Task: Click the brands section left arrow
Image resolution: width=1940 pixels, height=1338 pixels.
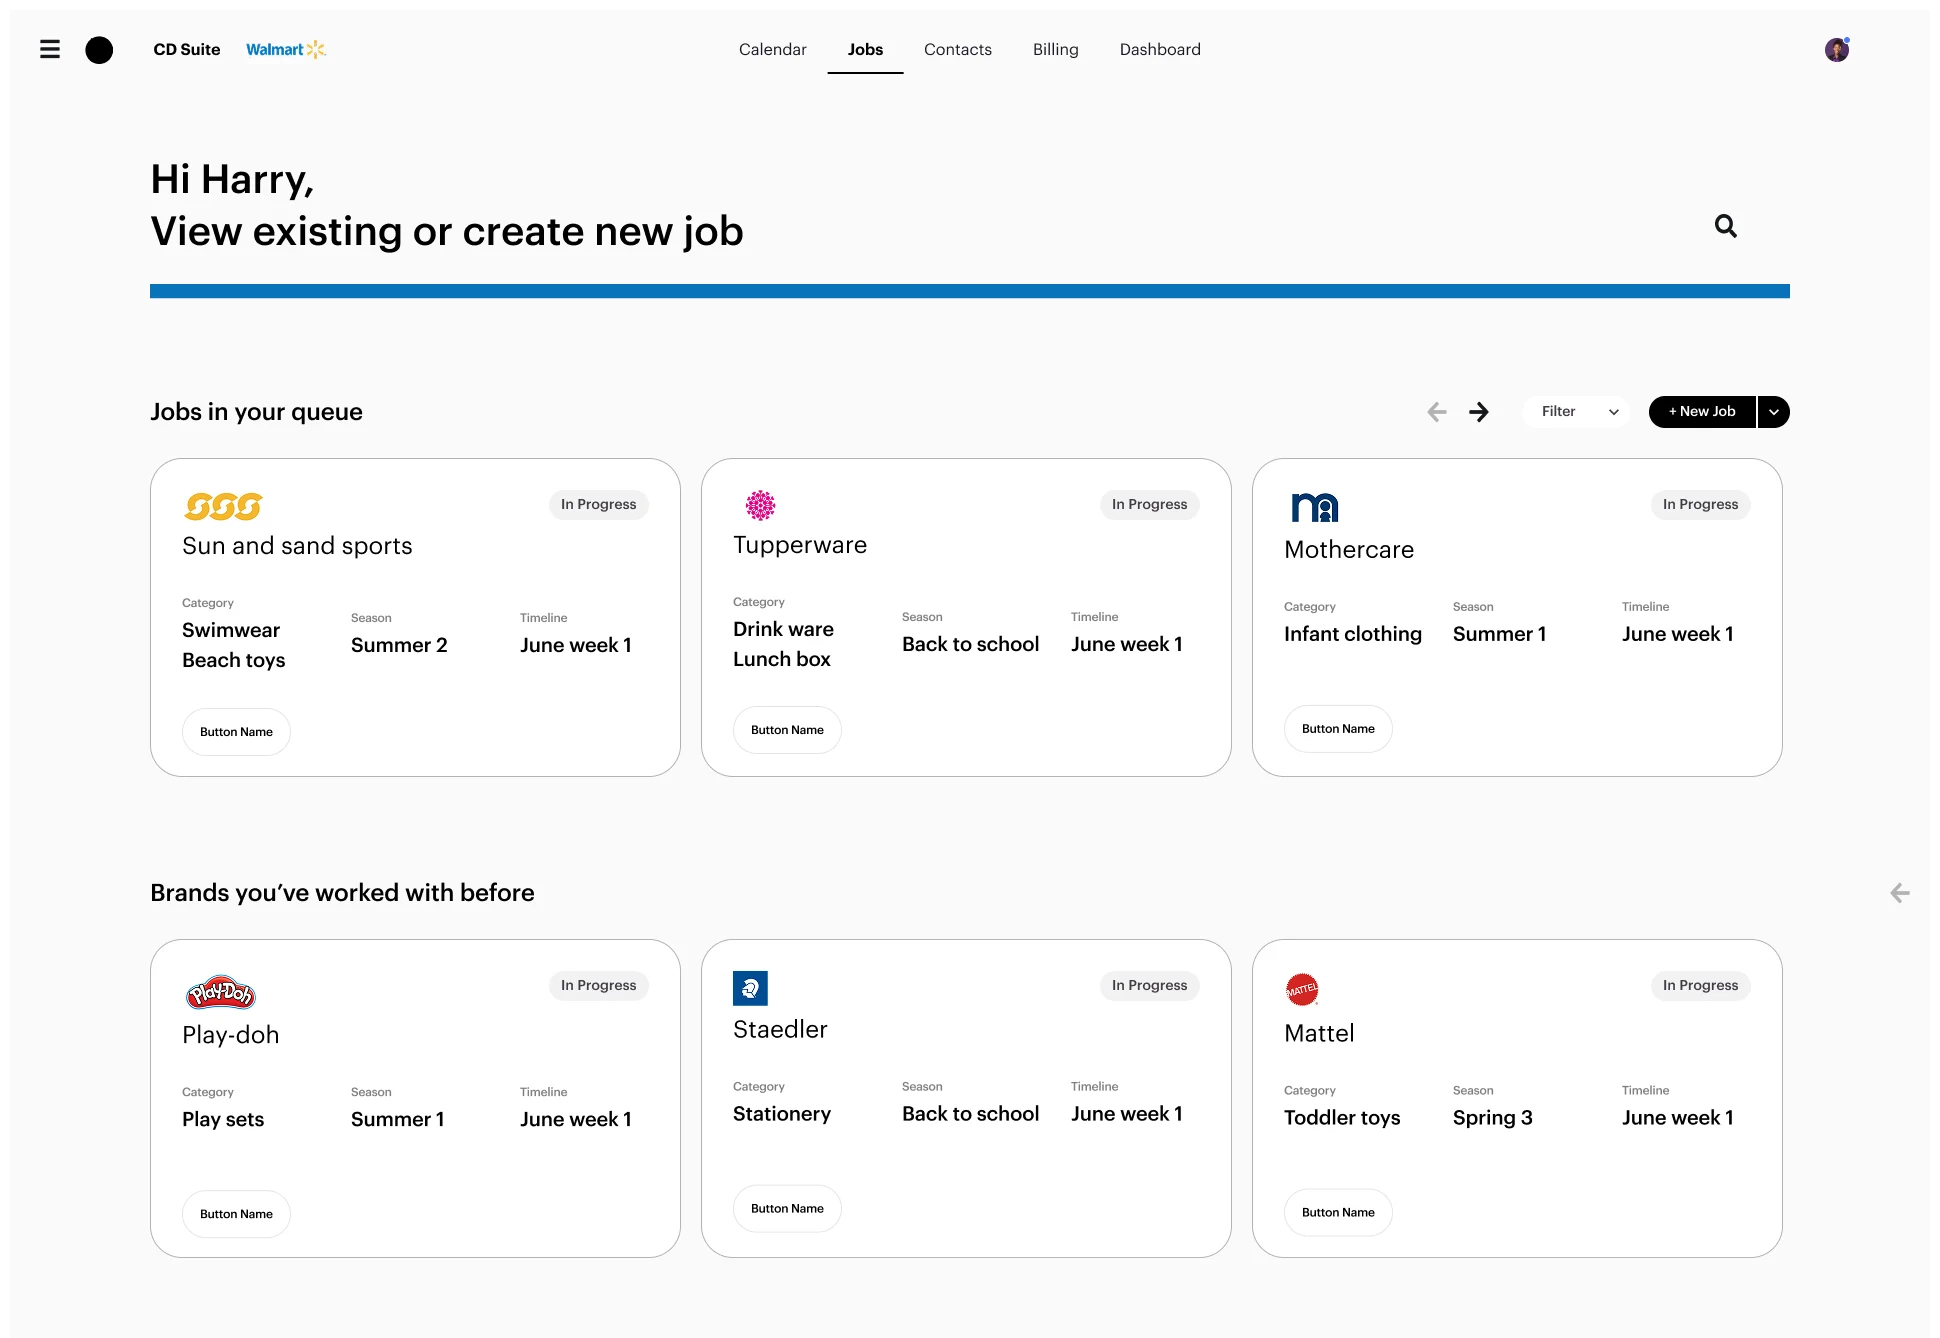Action: click(1900, 893)
